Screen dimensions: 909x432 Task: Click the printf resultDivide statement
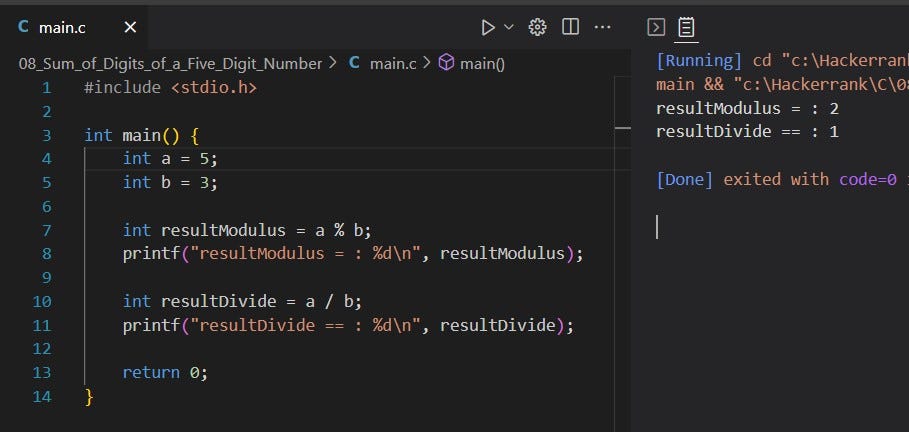click(x=348, y=325)
